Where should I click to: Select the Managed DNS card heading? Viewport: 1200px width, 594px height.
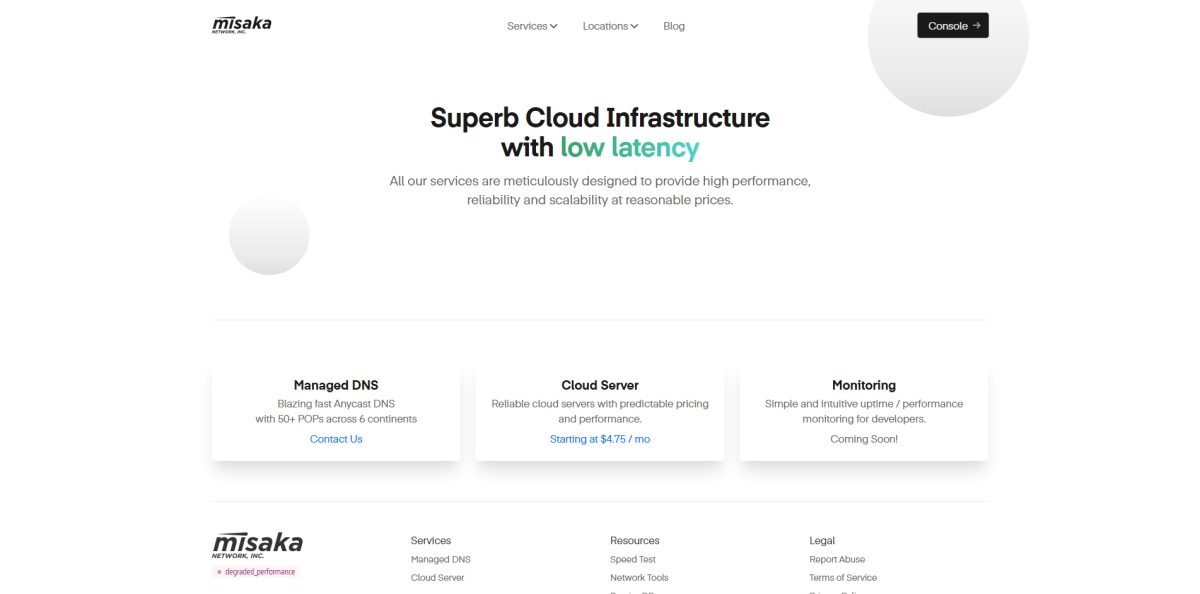pyautogui.click(x=336, y=385)
